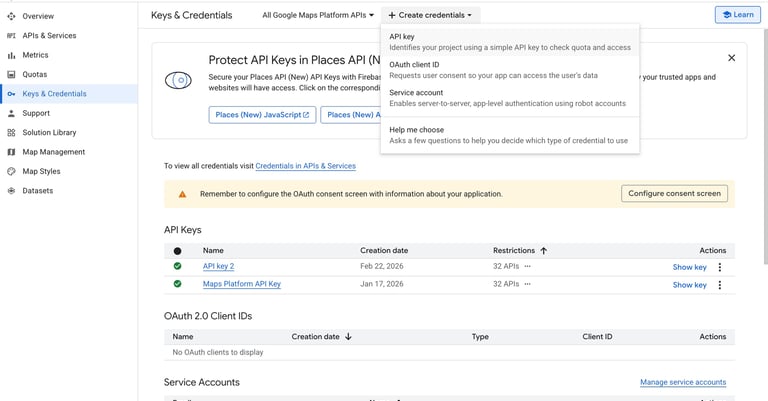
Task: Dismiss the Protect API Keys banner
Action: click(731, 58)
